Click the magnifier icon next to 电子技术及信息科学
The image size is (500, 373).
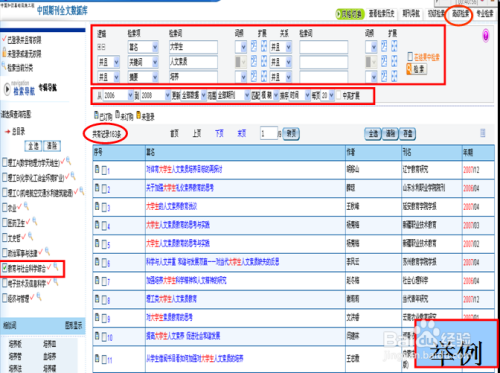56,282
